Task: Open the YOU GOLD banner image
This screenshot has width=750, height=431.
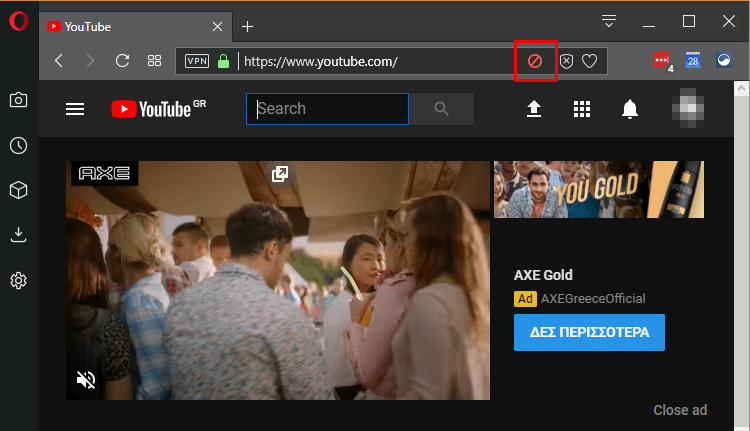Action: point(599,189)
